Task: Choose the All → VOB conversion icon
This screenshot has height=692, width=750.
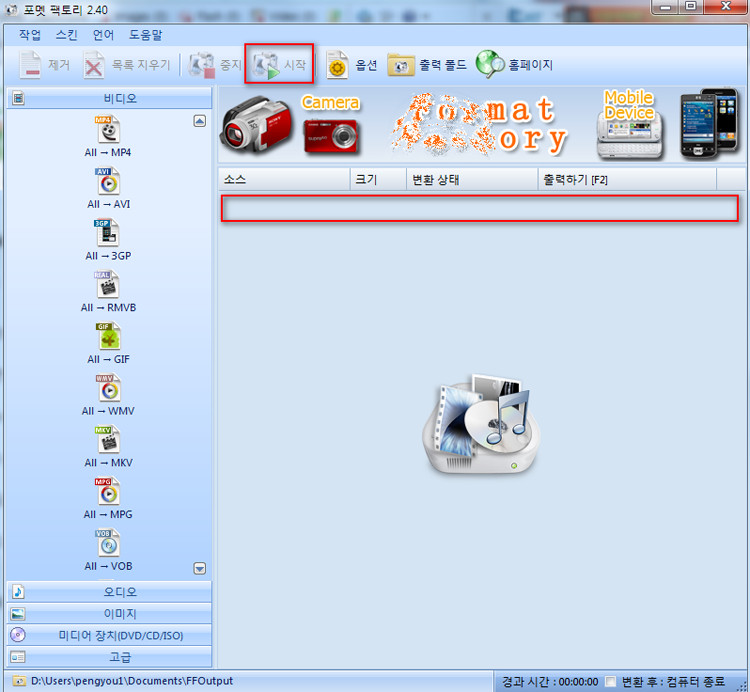Action: (x=108, y=543)
